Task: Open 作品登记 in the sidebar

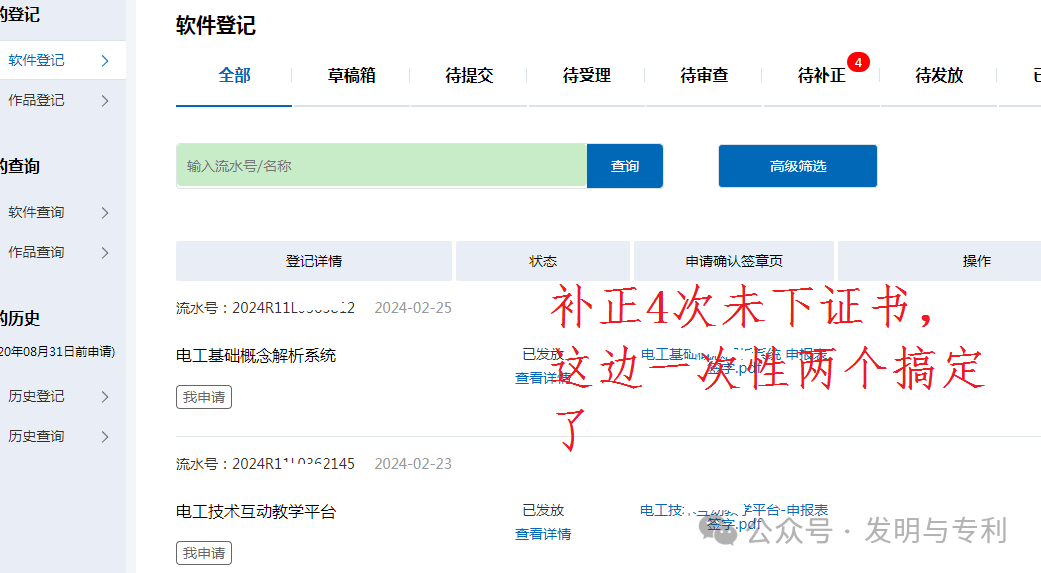Action: pyautogui.click(x=37, y=100)
